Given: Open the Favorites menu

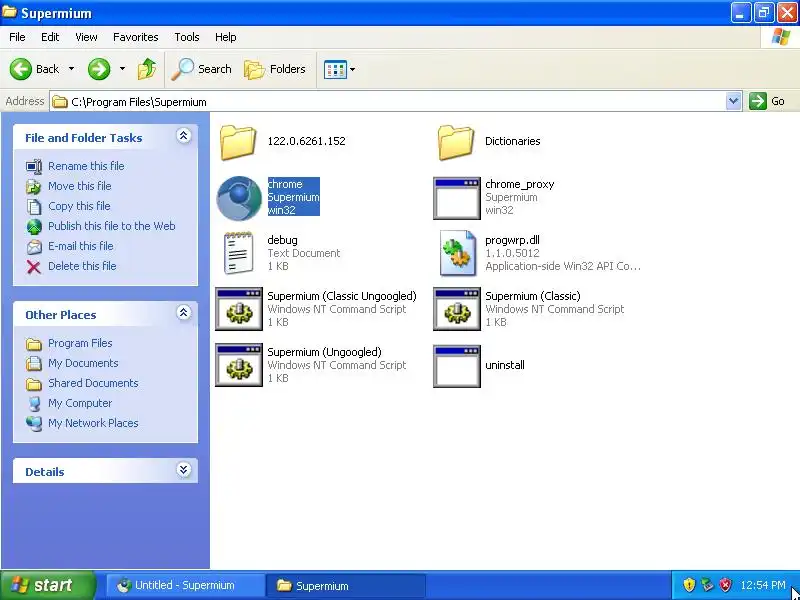Looking at the screenshot, I should pyautogui.click(x=136, y=37).
